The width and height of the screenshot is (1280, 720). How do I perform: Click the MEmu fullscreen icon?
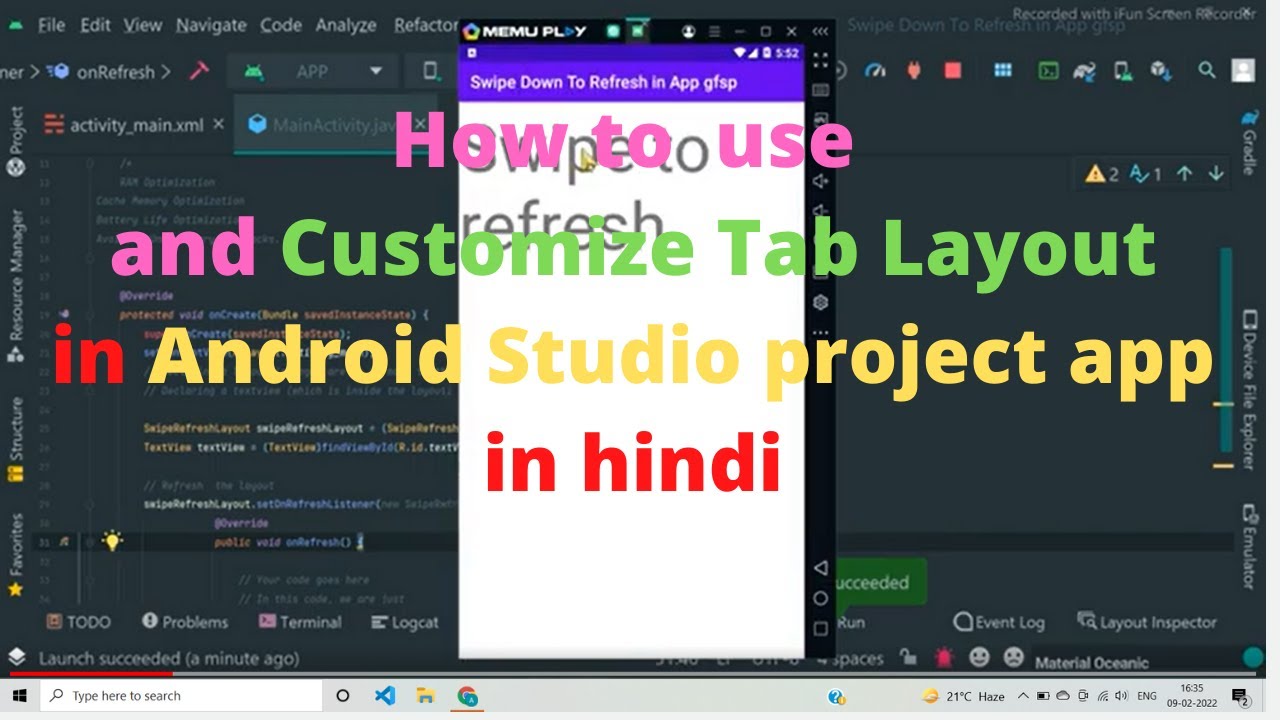[821, 59]
